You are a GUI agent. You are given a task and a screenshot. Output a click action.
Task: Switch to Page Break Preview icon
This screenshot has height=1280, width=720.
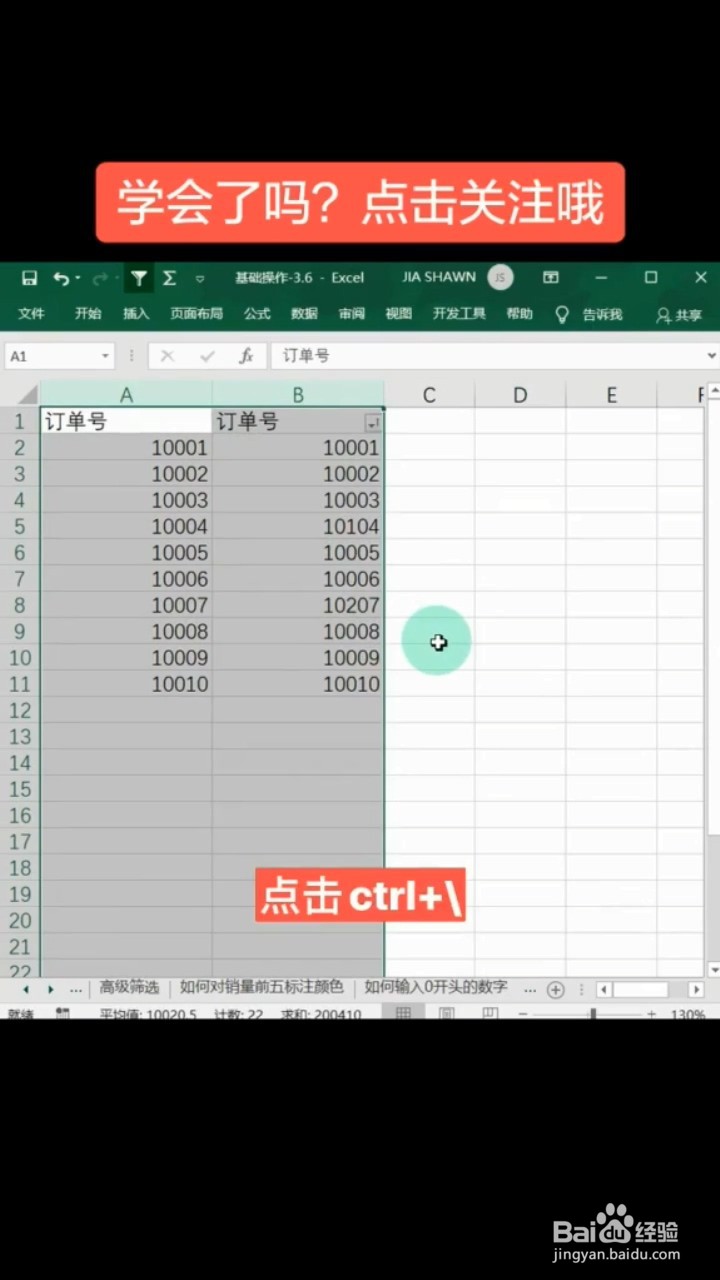(x=490, y=1013)
